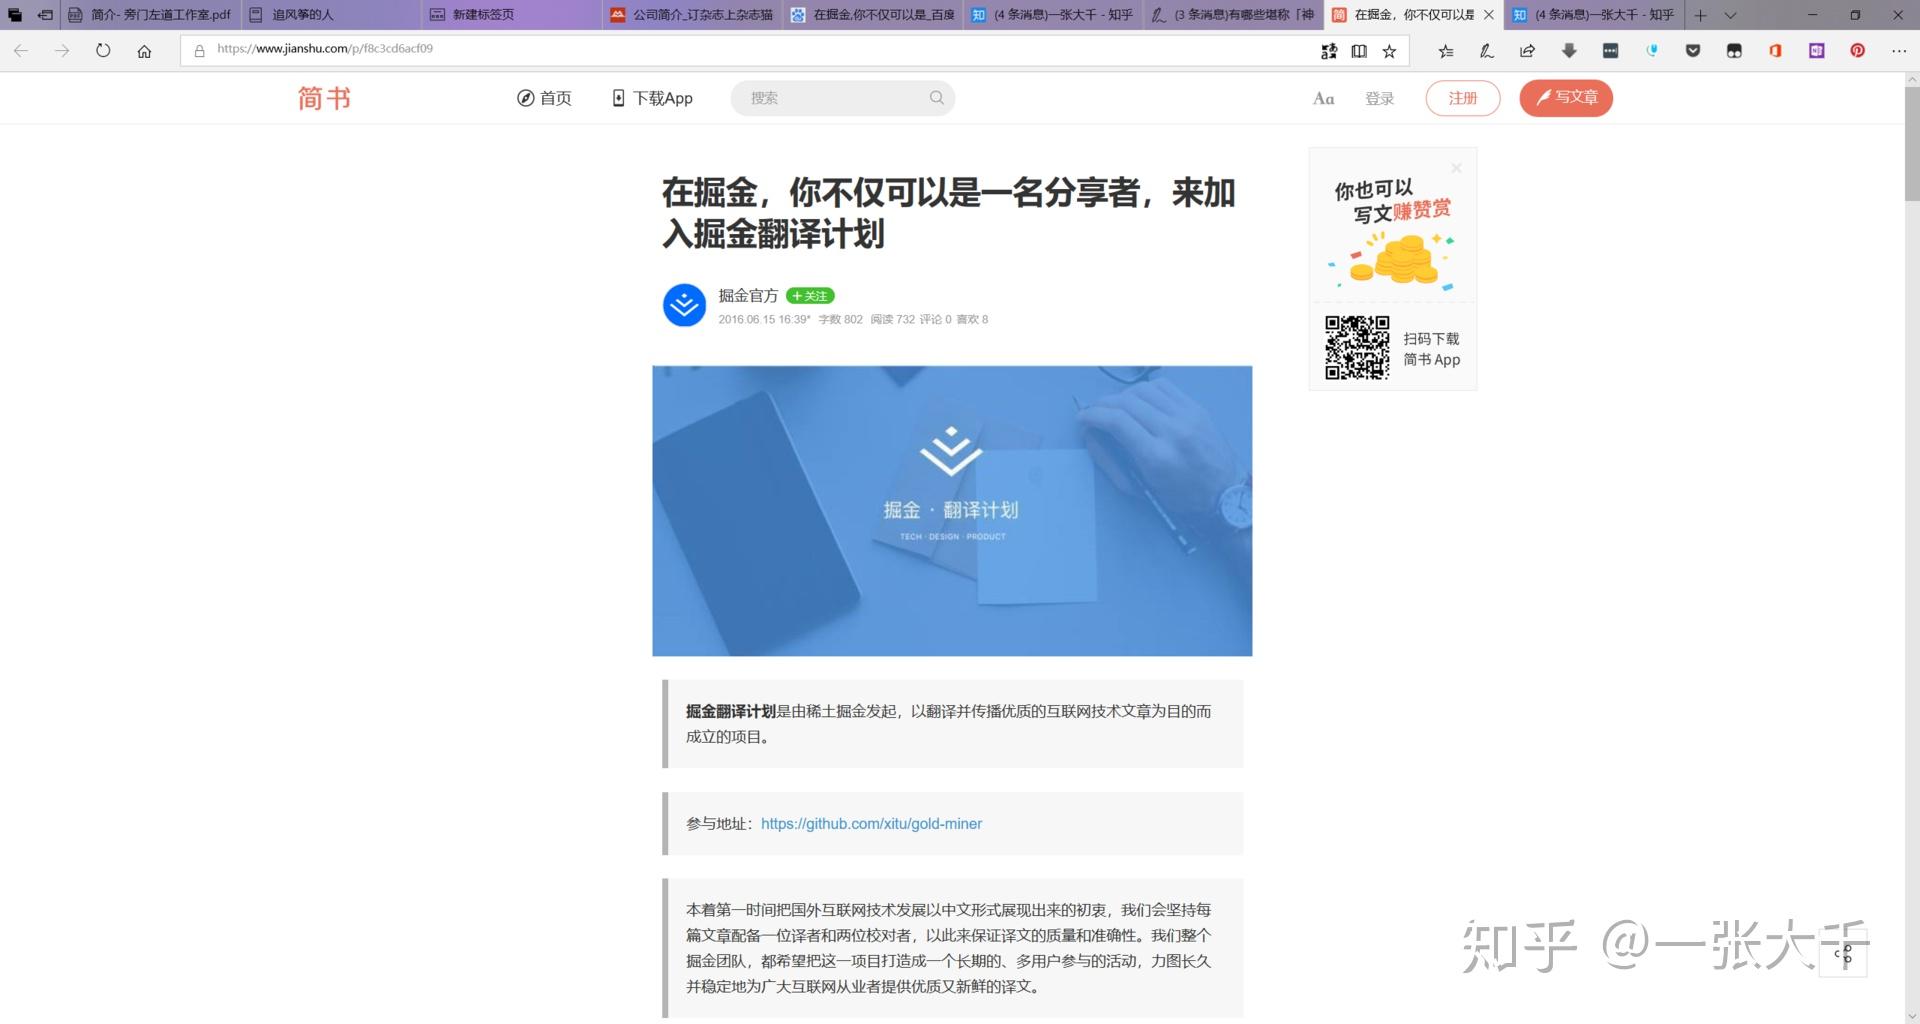Add this page to favorites with star
Screen dimensions: 1920x1024
click(x=1389, y=51)
